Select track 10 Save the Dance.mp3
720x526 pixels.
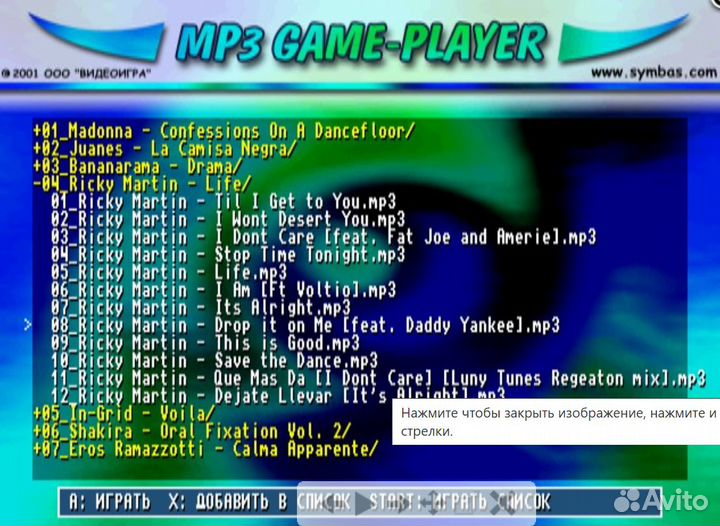tap(214, 361)
